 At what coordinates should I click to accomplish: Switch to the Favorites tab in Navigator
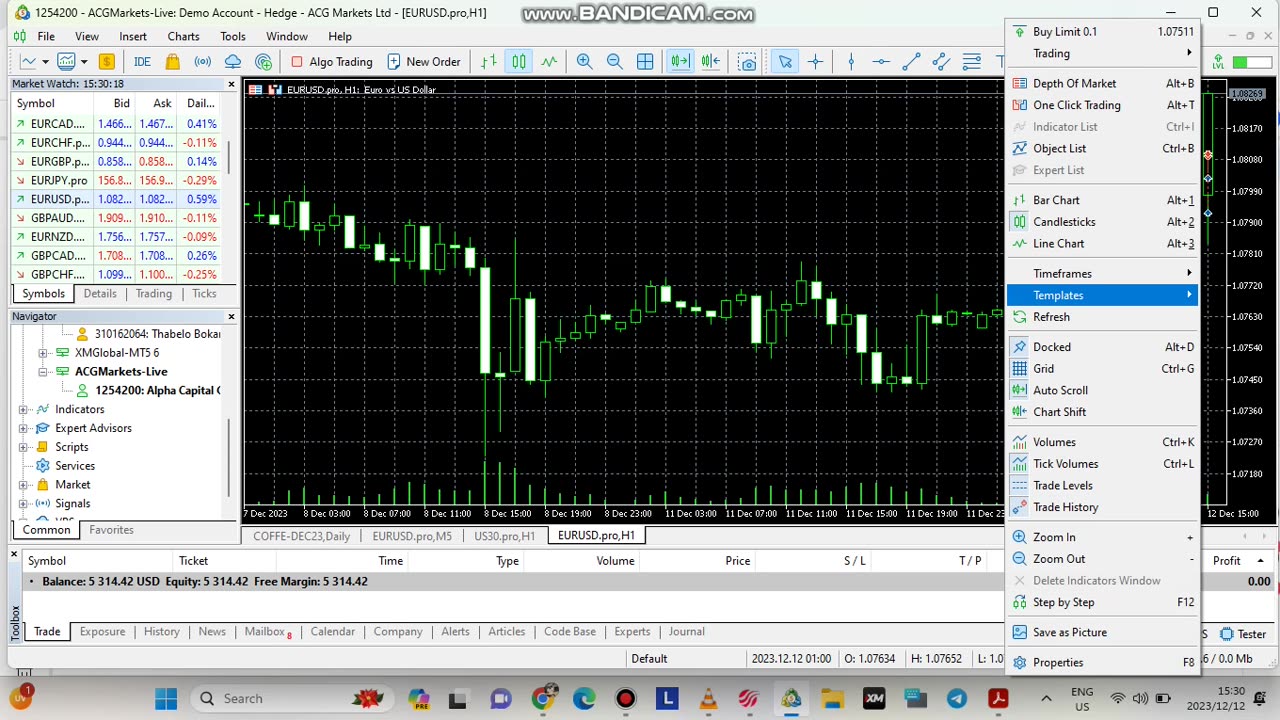point(111,530)
